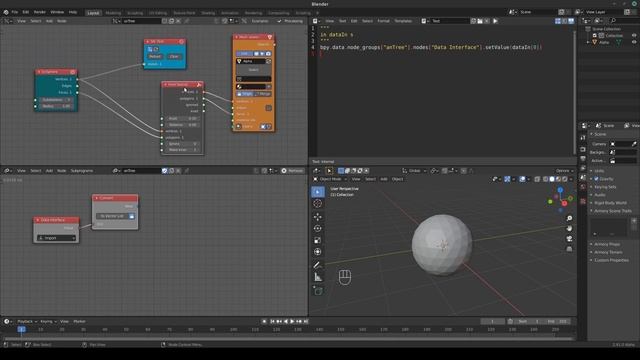
Task: Click the current frame marker in timeline
Action: tap(22, 329)
